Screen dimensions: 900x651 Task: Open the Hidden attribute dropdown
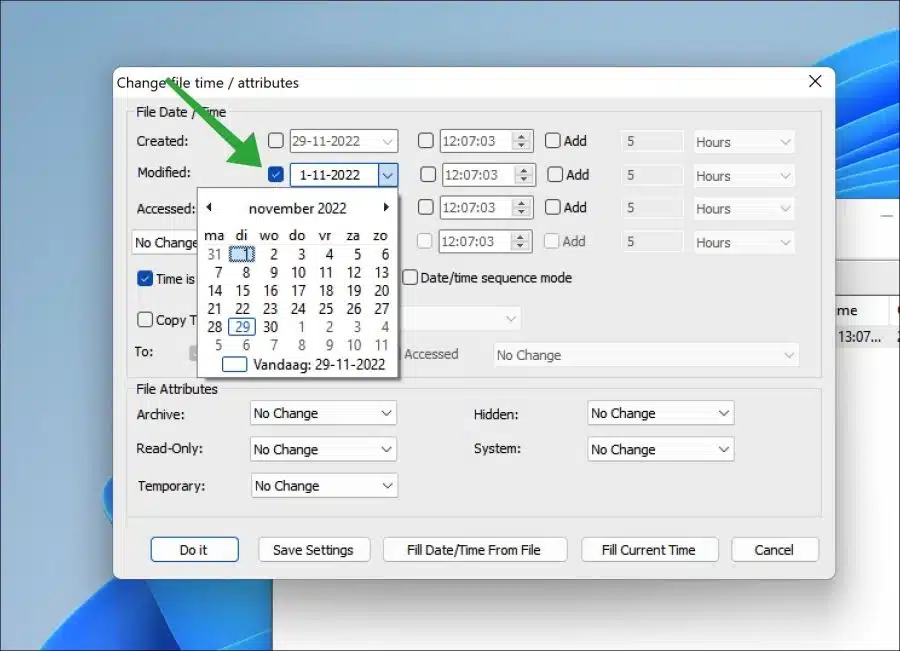(x=661, y=413)
